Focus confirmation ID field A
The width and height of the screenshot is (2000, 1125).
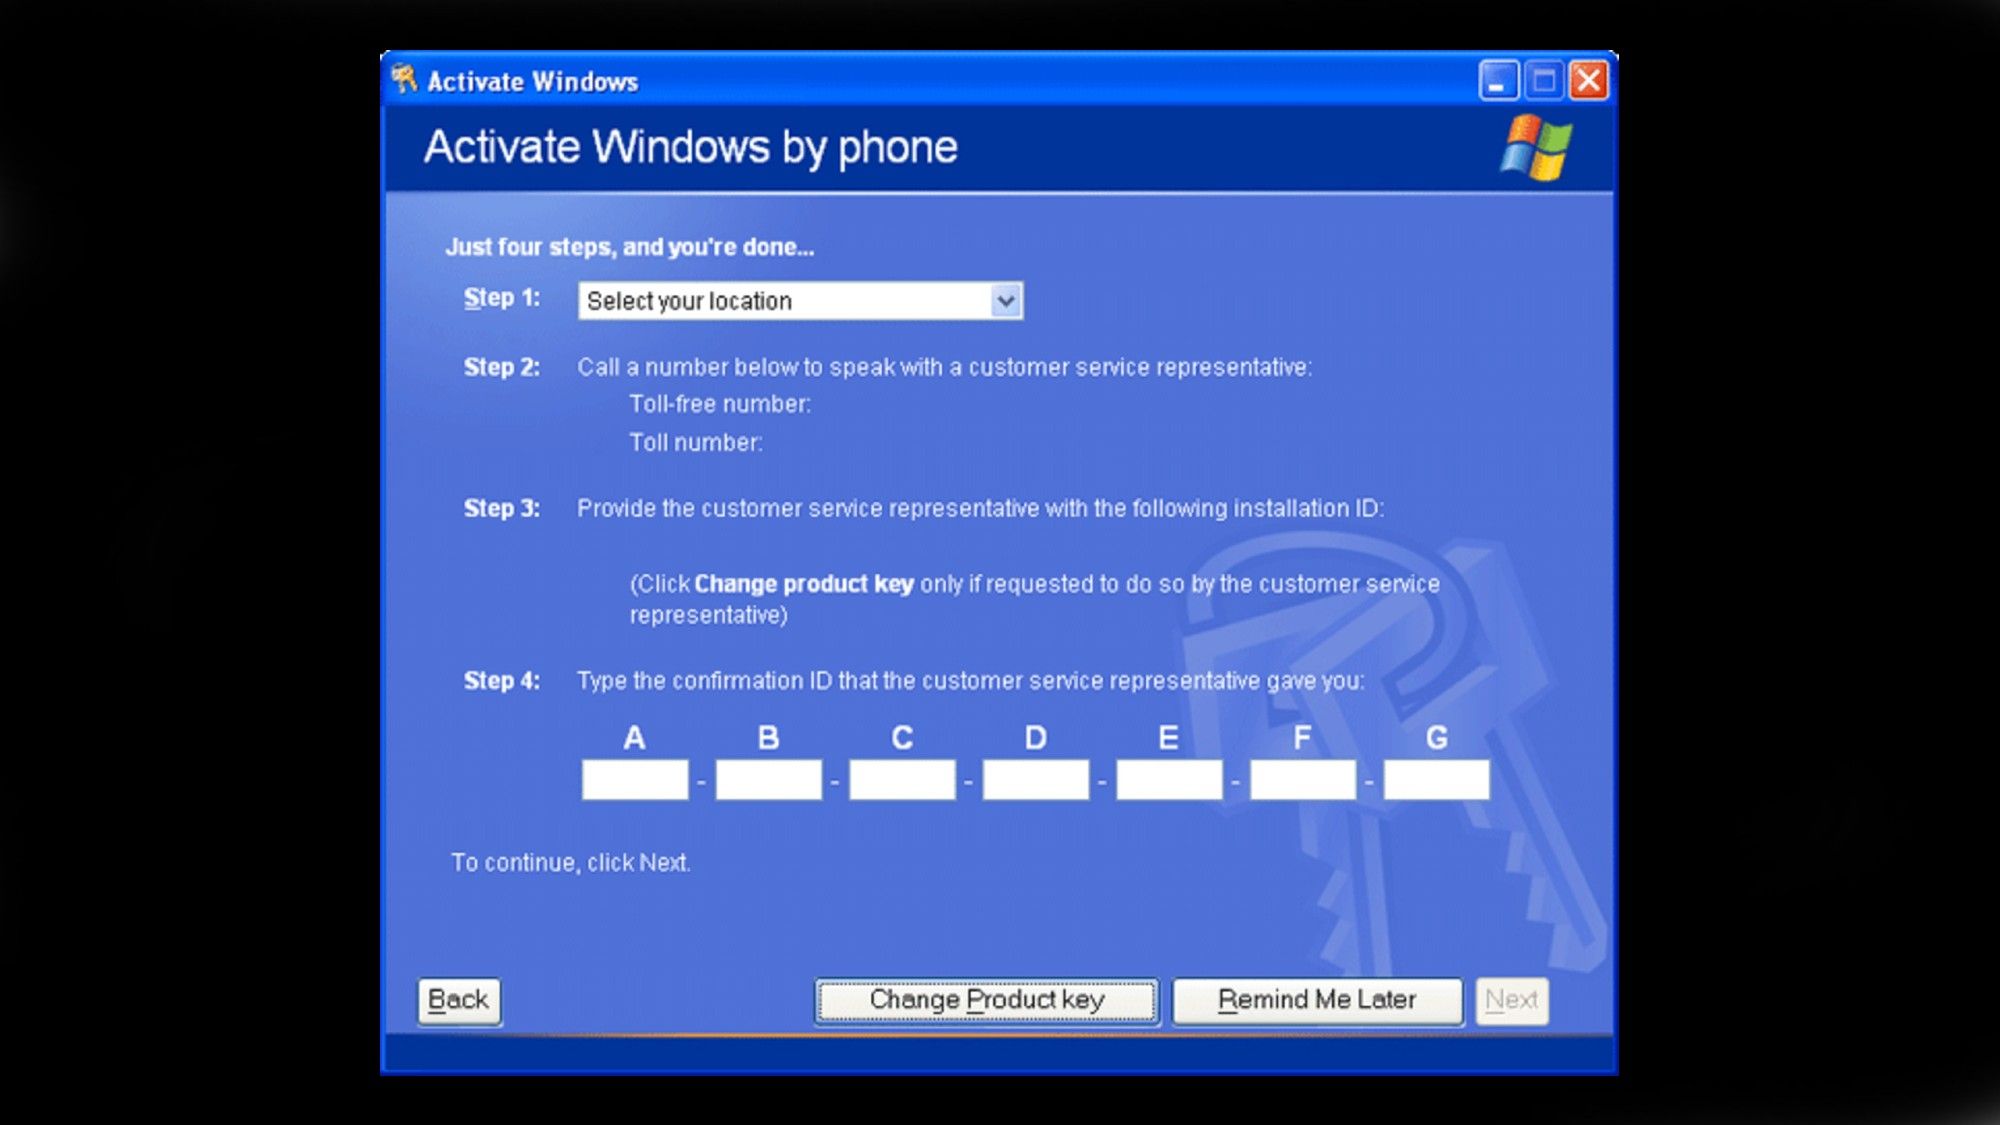click(635, 780)
